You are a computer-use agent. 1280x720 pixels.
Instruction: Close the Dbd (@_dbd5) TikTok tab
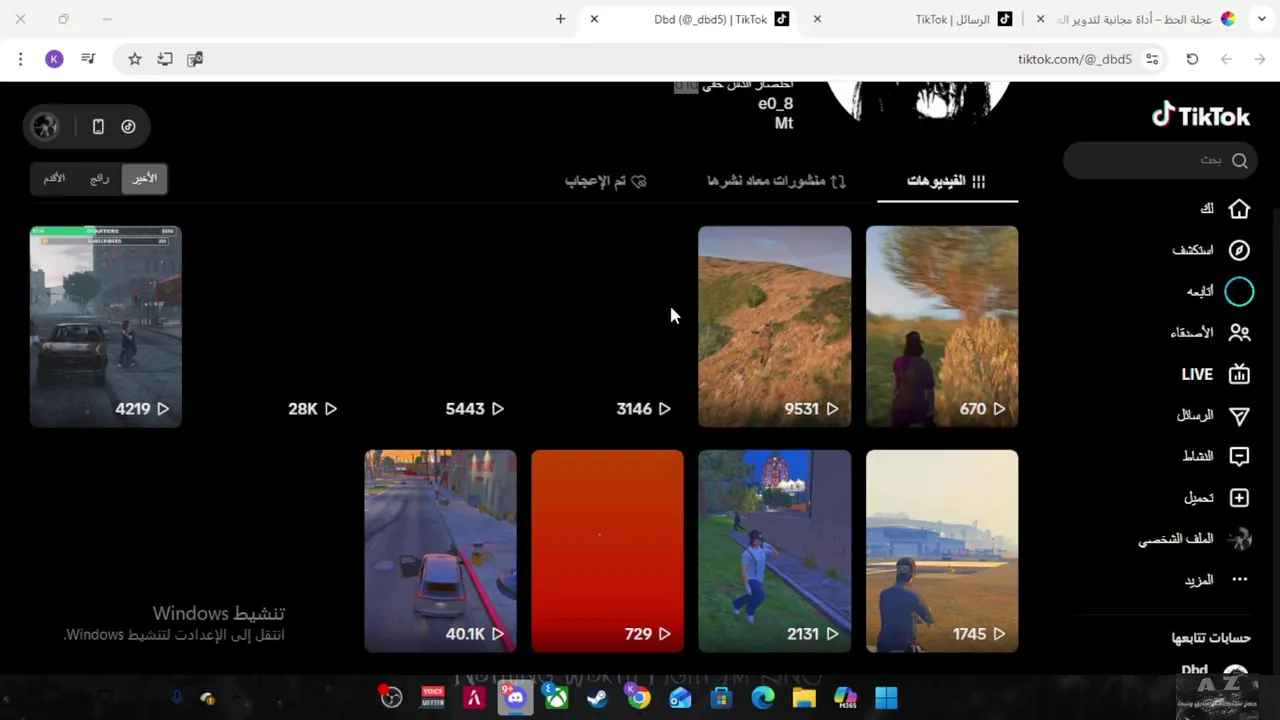point(594,19)
